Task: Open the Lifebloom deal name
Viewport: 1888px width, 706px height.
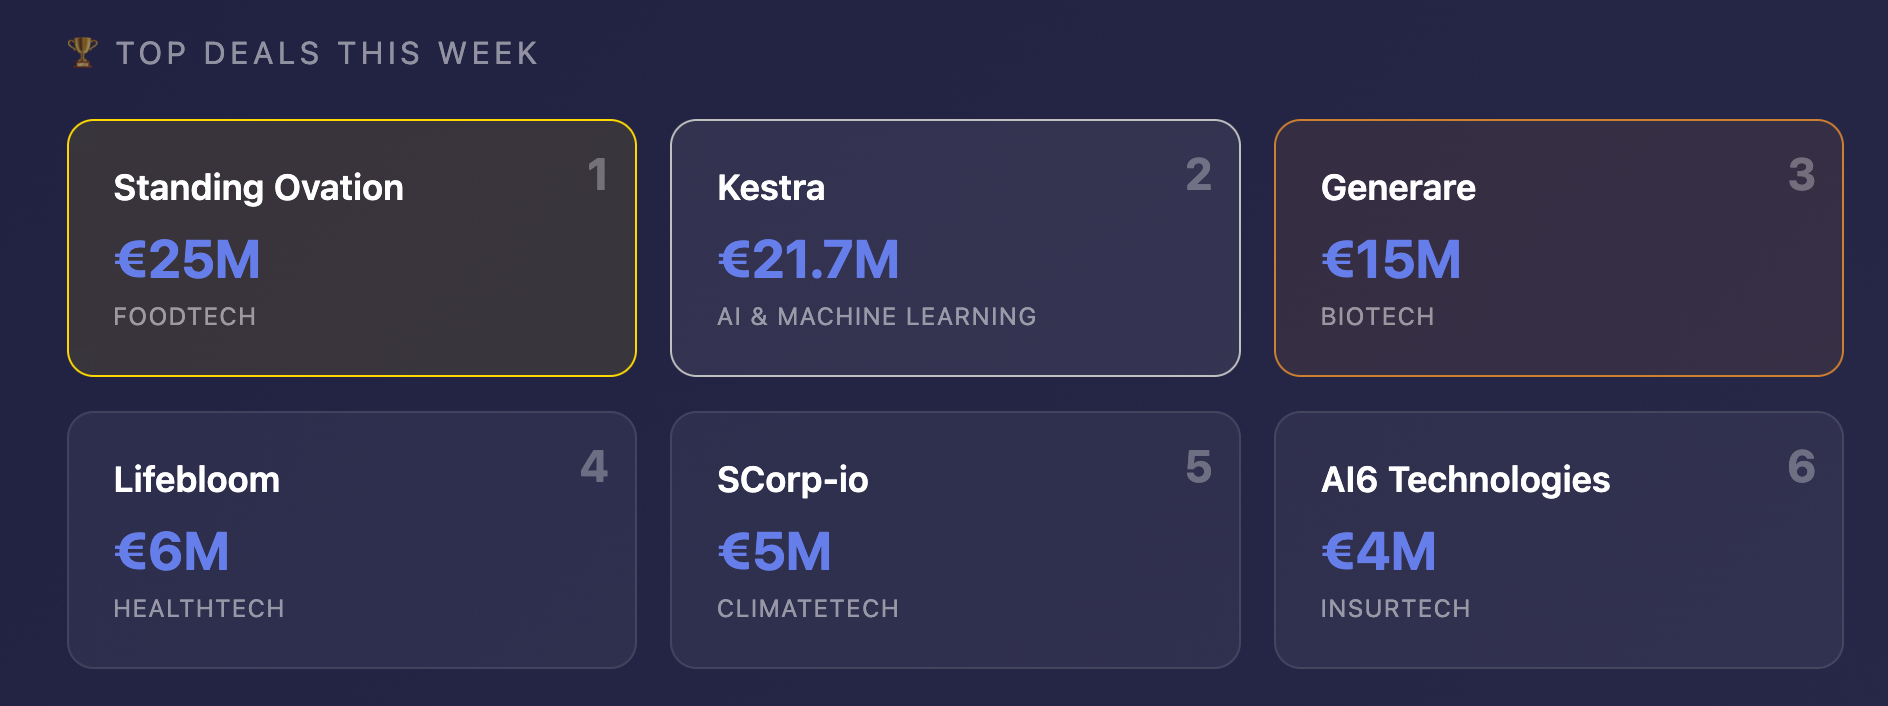Action: pos(197,480)
